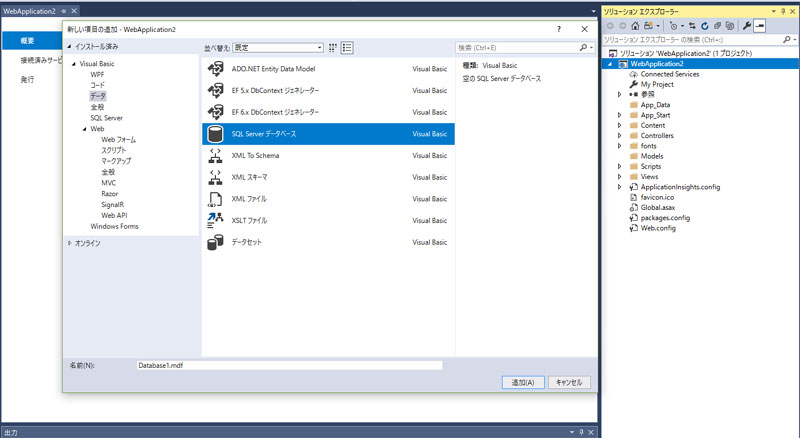Open Solution Explorer window options dropdown arrow
This screenshot has width=800, height=438.
pyautogui.click(x=773, y=11)
